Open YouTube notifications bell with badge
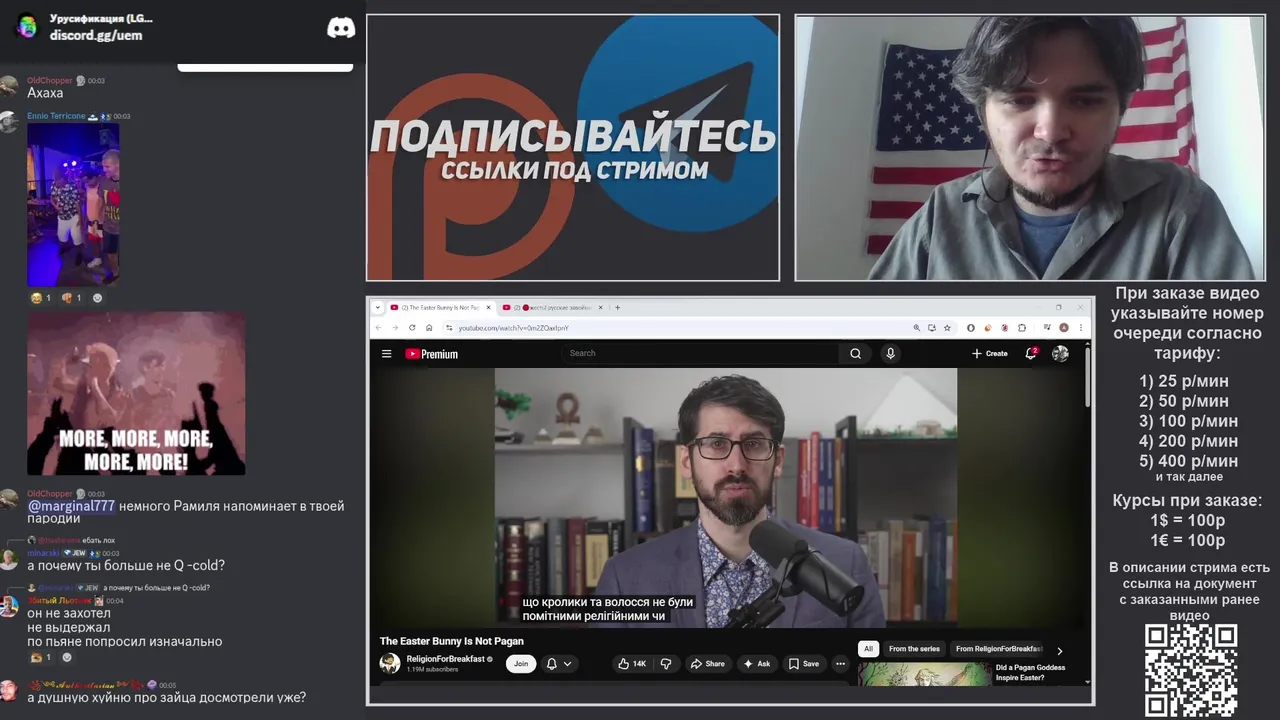The image size is (1280, 720). pos(1031,353)
